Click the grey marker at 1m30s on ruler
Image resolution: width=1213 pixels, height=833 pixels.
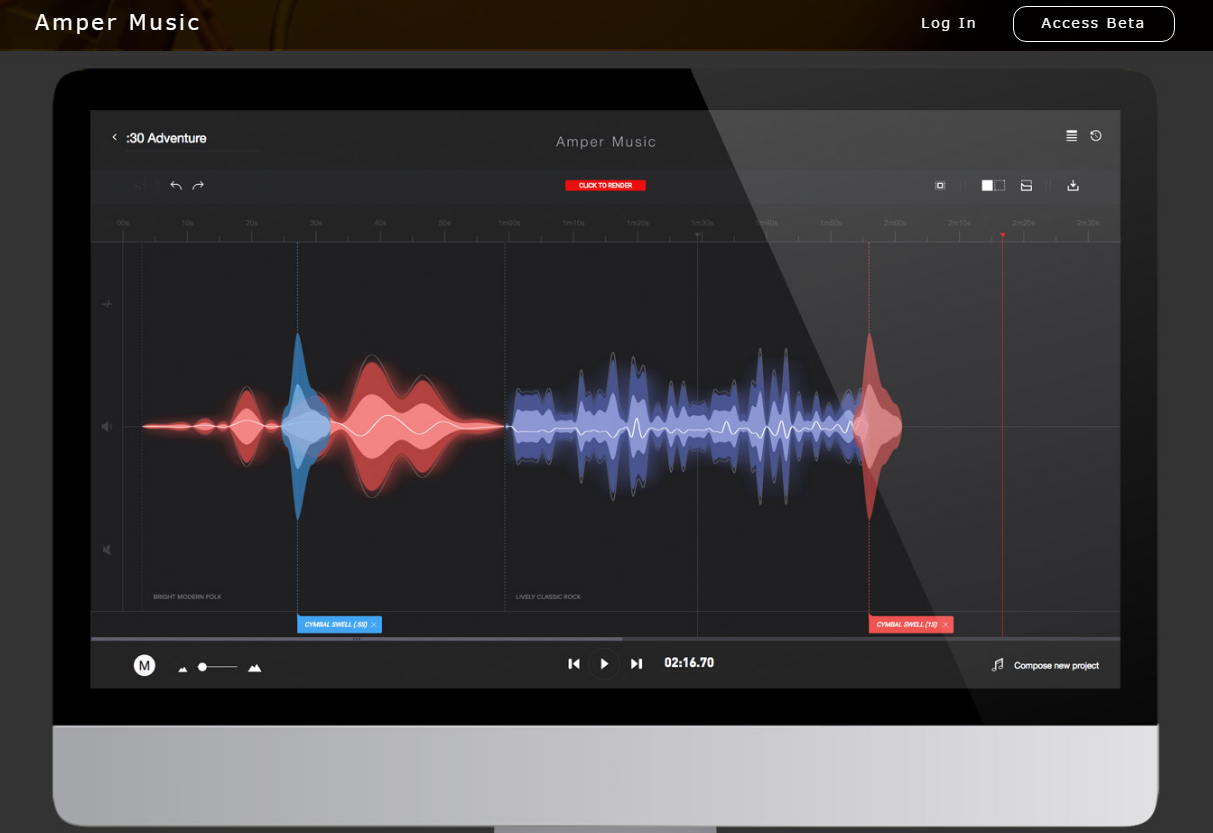pos(698,235)
